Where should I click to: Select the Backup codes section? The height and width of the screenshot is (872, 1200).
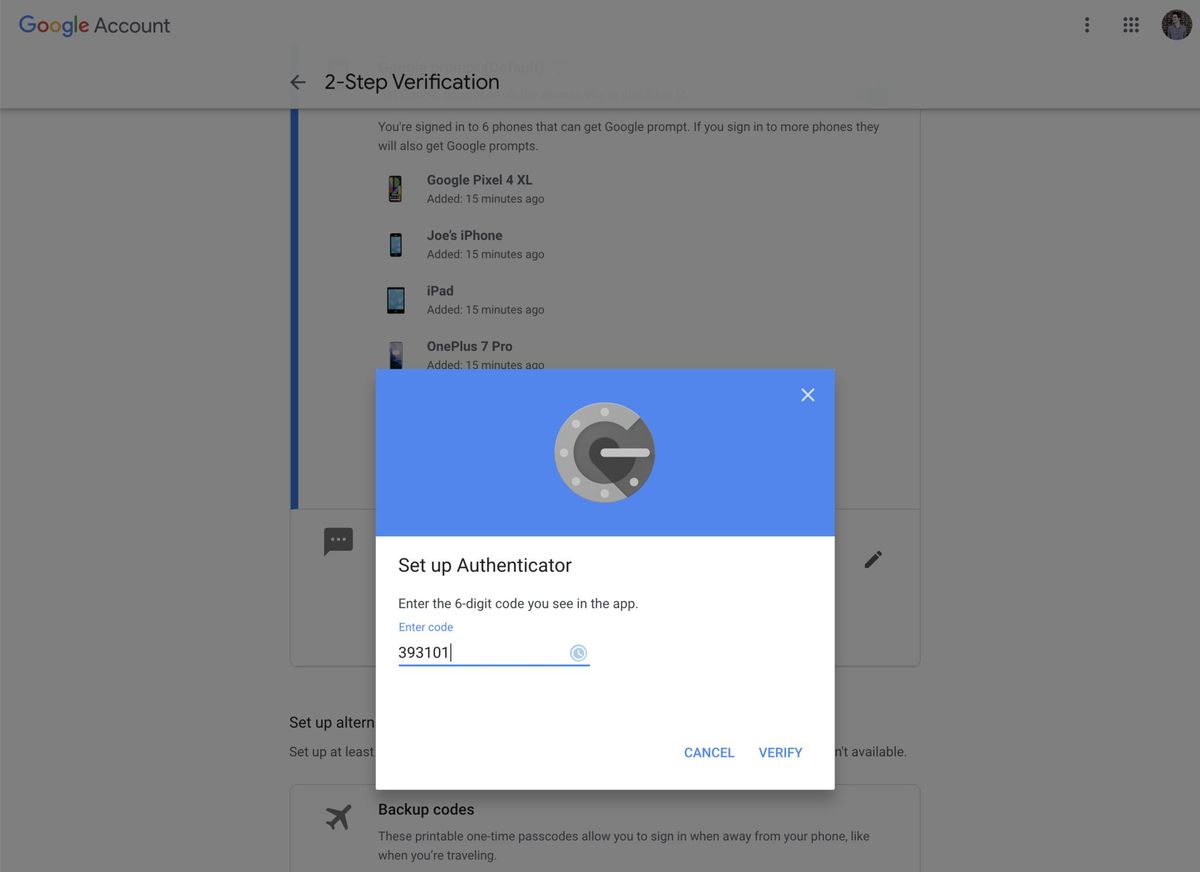(x=427, y=809)
